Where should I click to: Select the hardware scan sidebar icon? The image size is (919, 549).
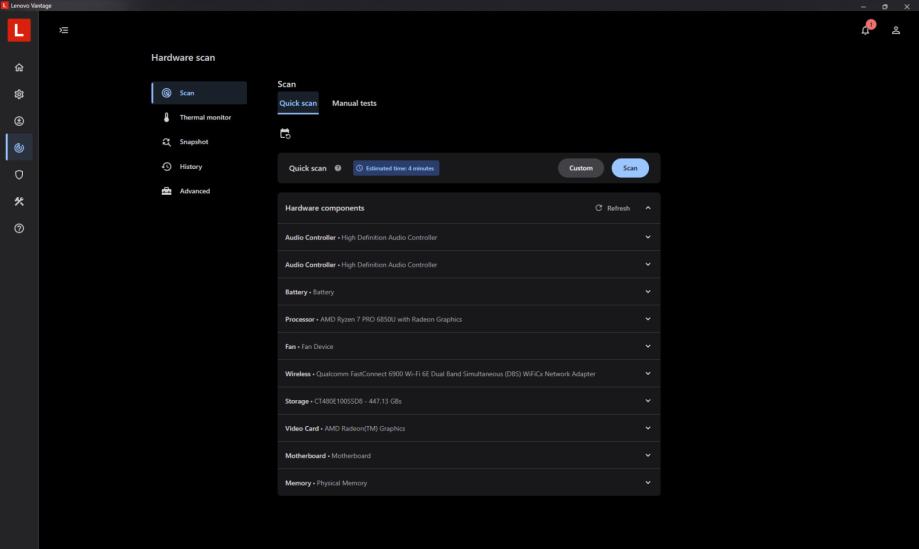[19, 148]
